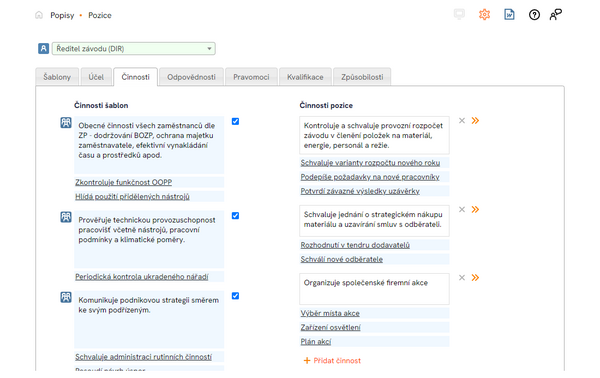
Task: Open Hlídá použití přidělených nástrojů link
Action: click(x=132, y=196)
